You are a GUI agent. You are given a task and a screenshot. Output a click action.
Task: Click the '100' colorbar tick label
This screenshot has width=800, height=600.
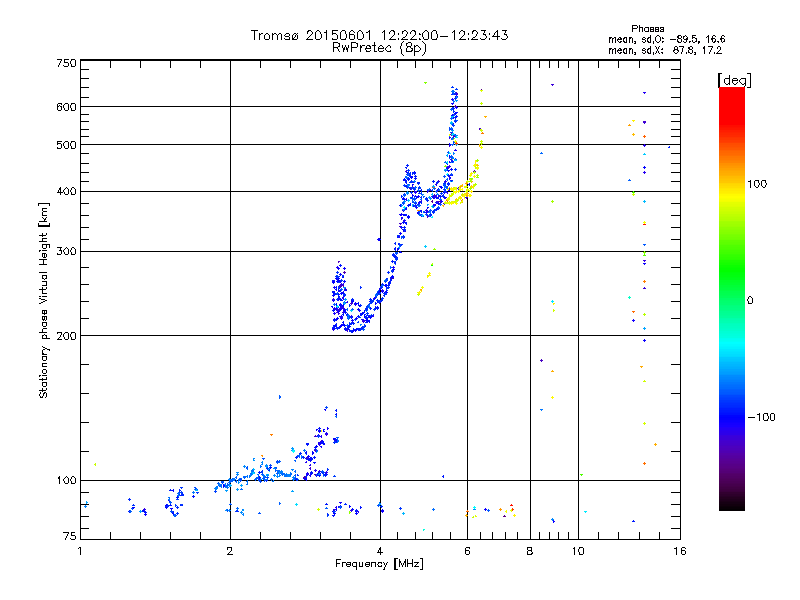pyautogui.click(x=757, y=184)
